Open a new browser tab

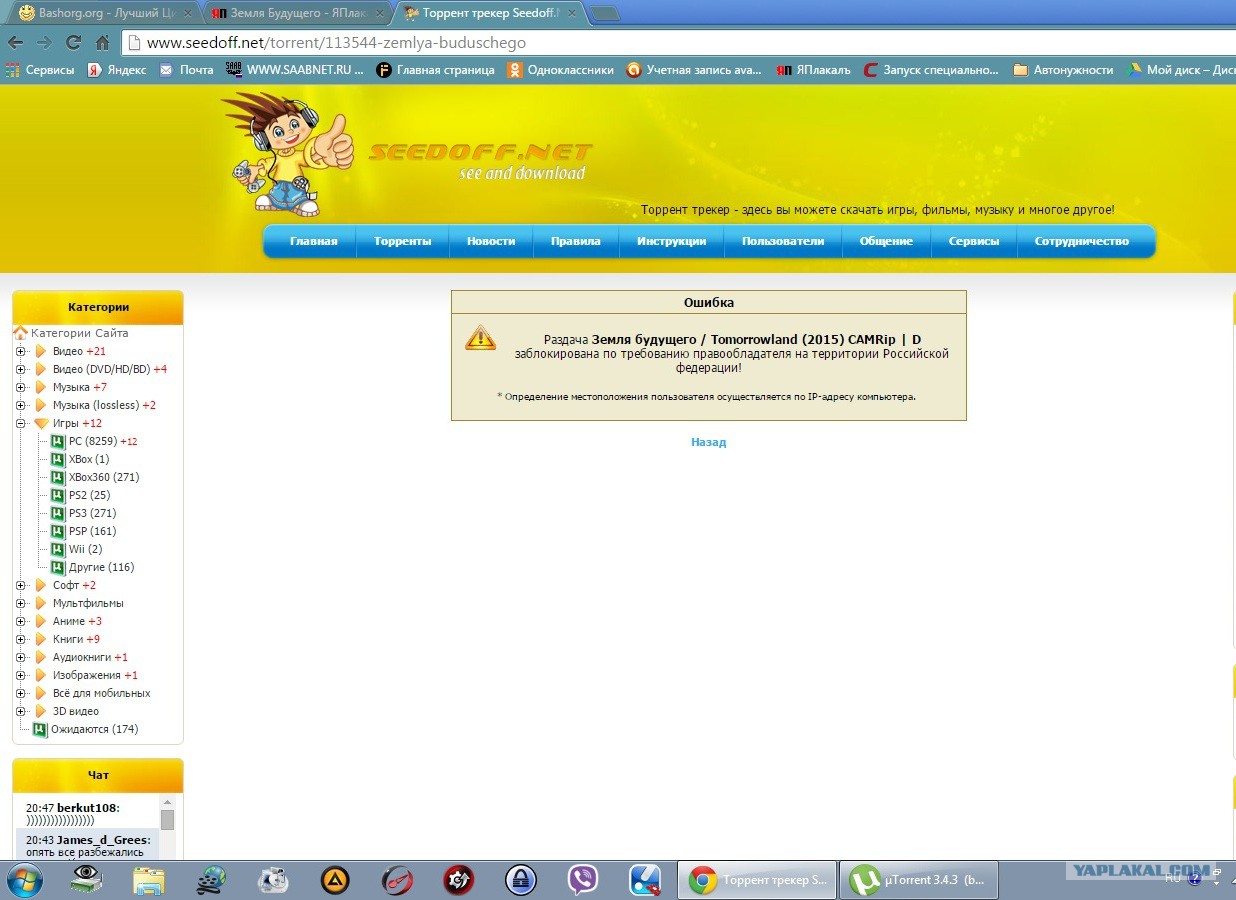[x=605, y=14]
